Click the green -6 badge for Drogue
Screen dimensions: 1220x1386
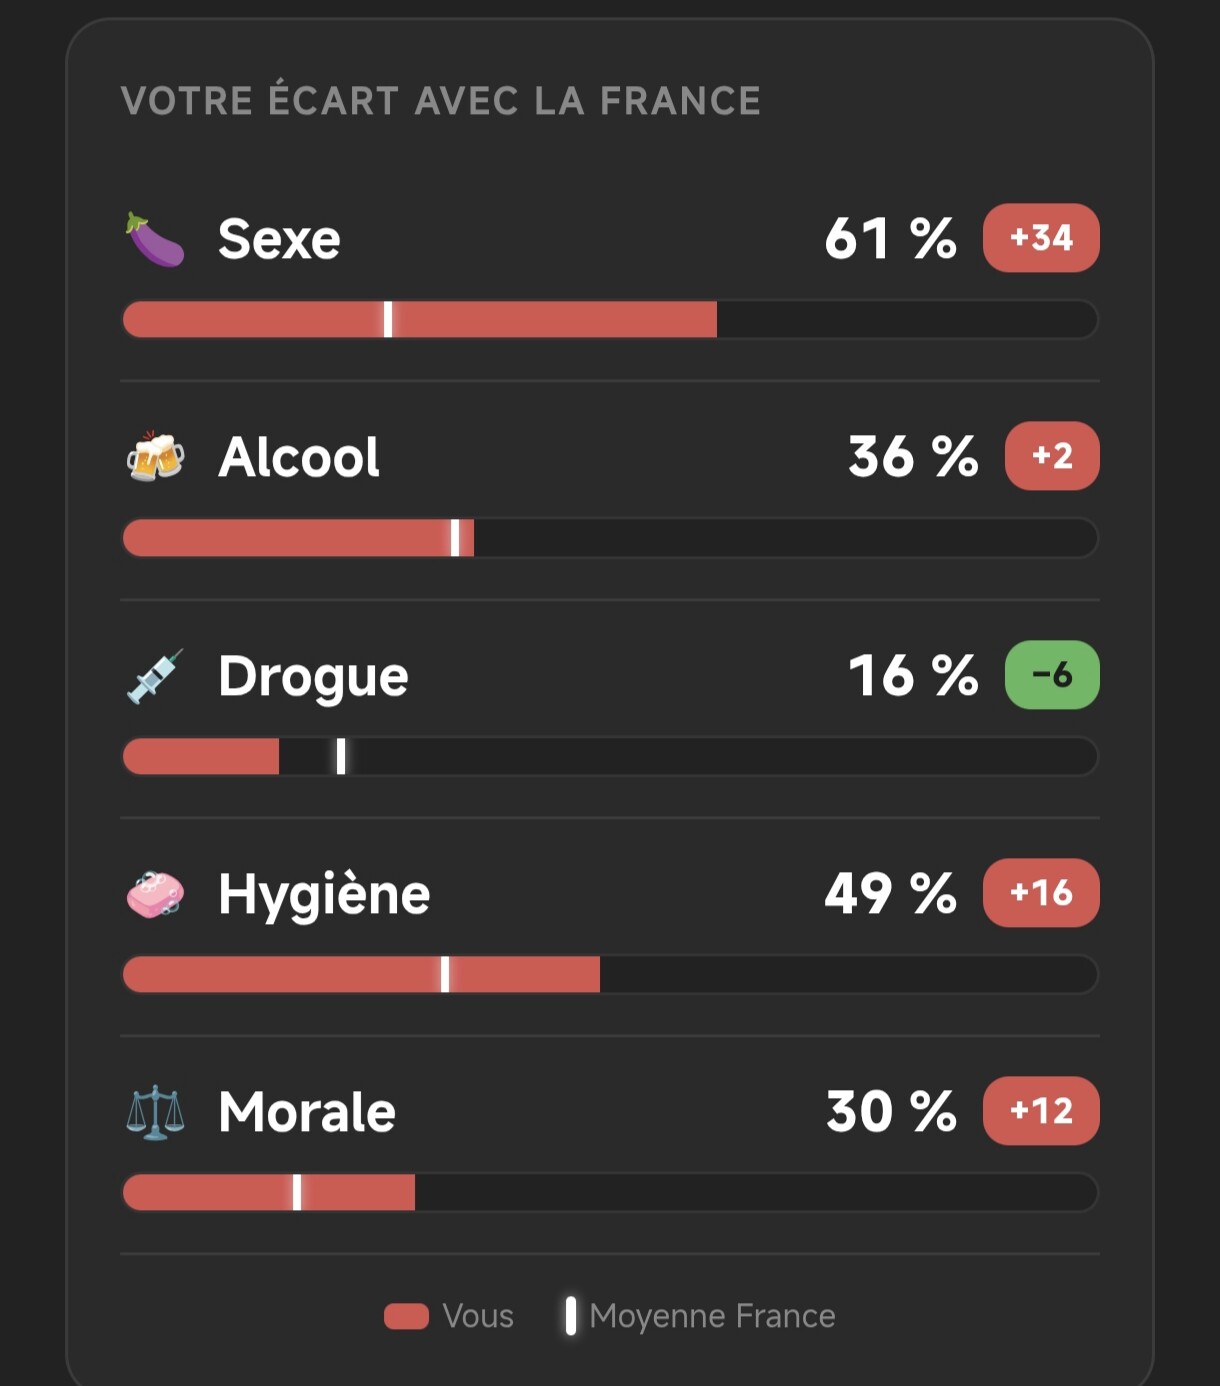click(x=1052, y=675)
